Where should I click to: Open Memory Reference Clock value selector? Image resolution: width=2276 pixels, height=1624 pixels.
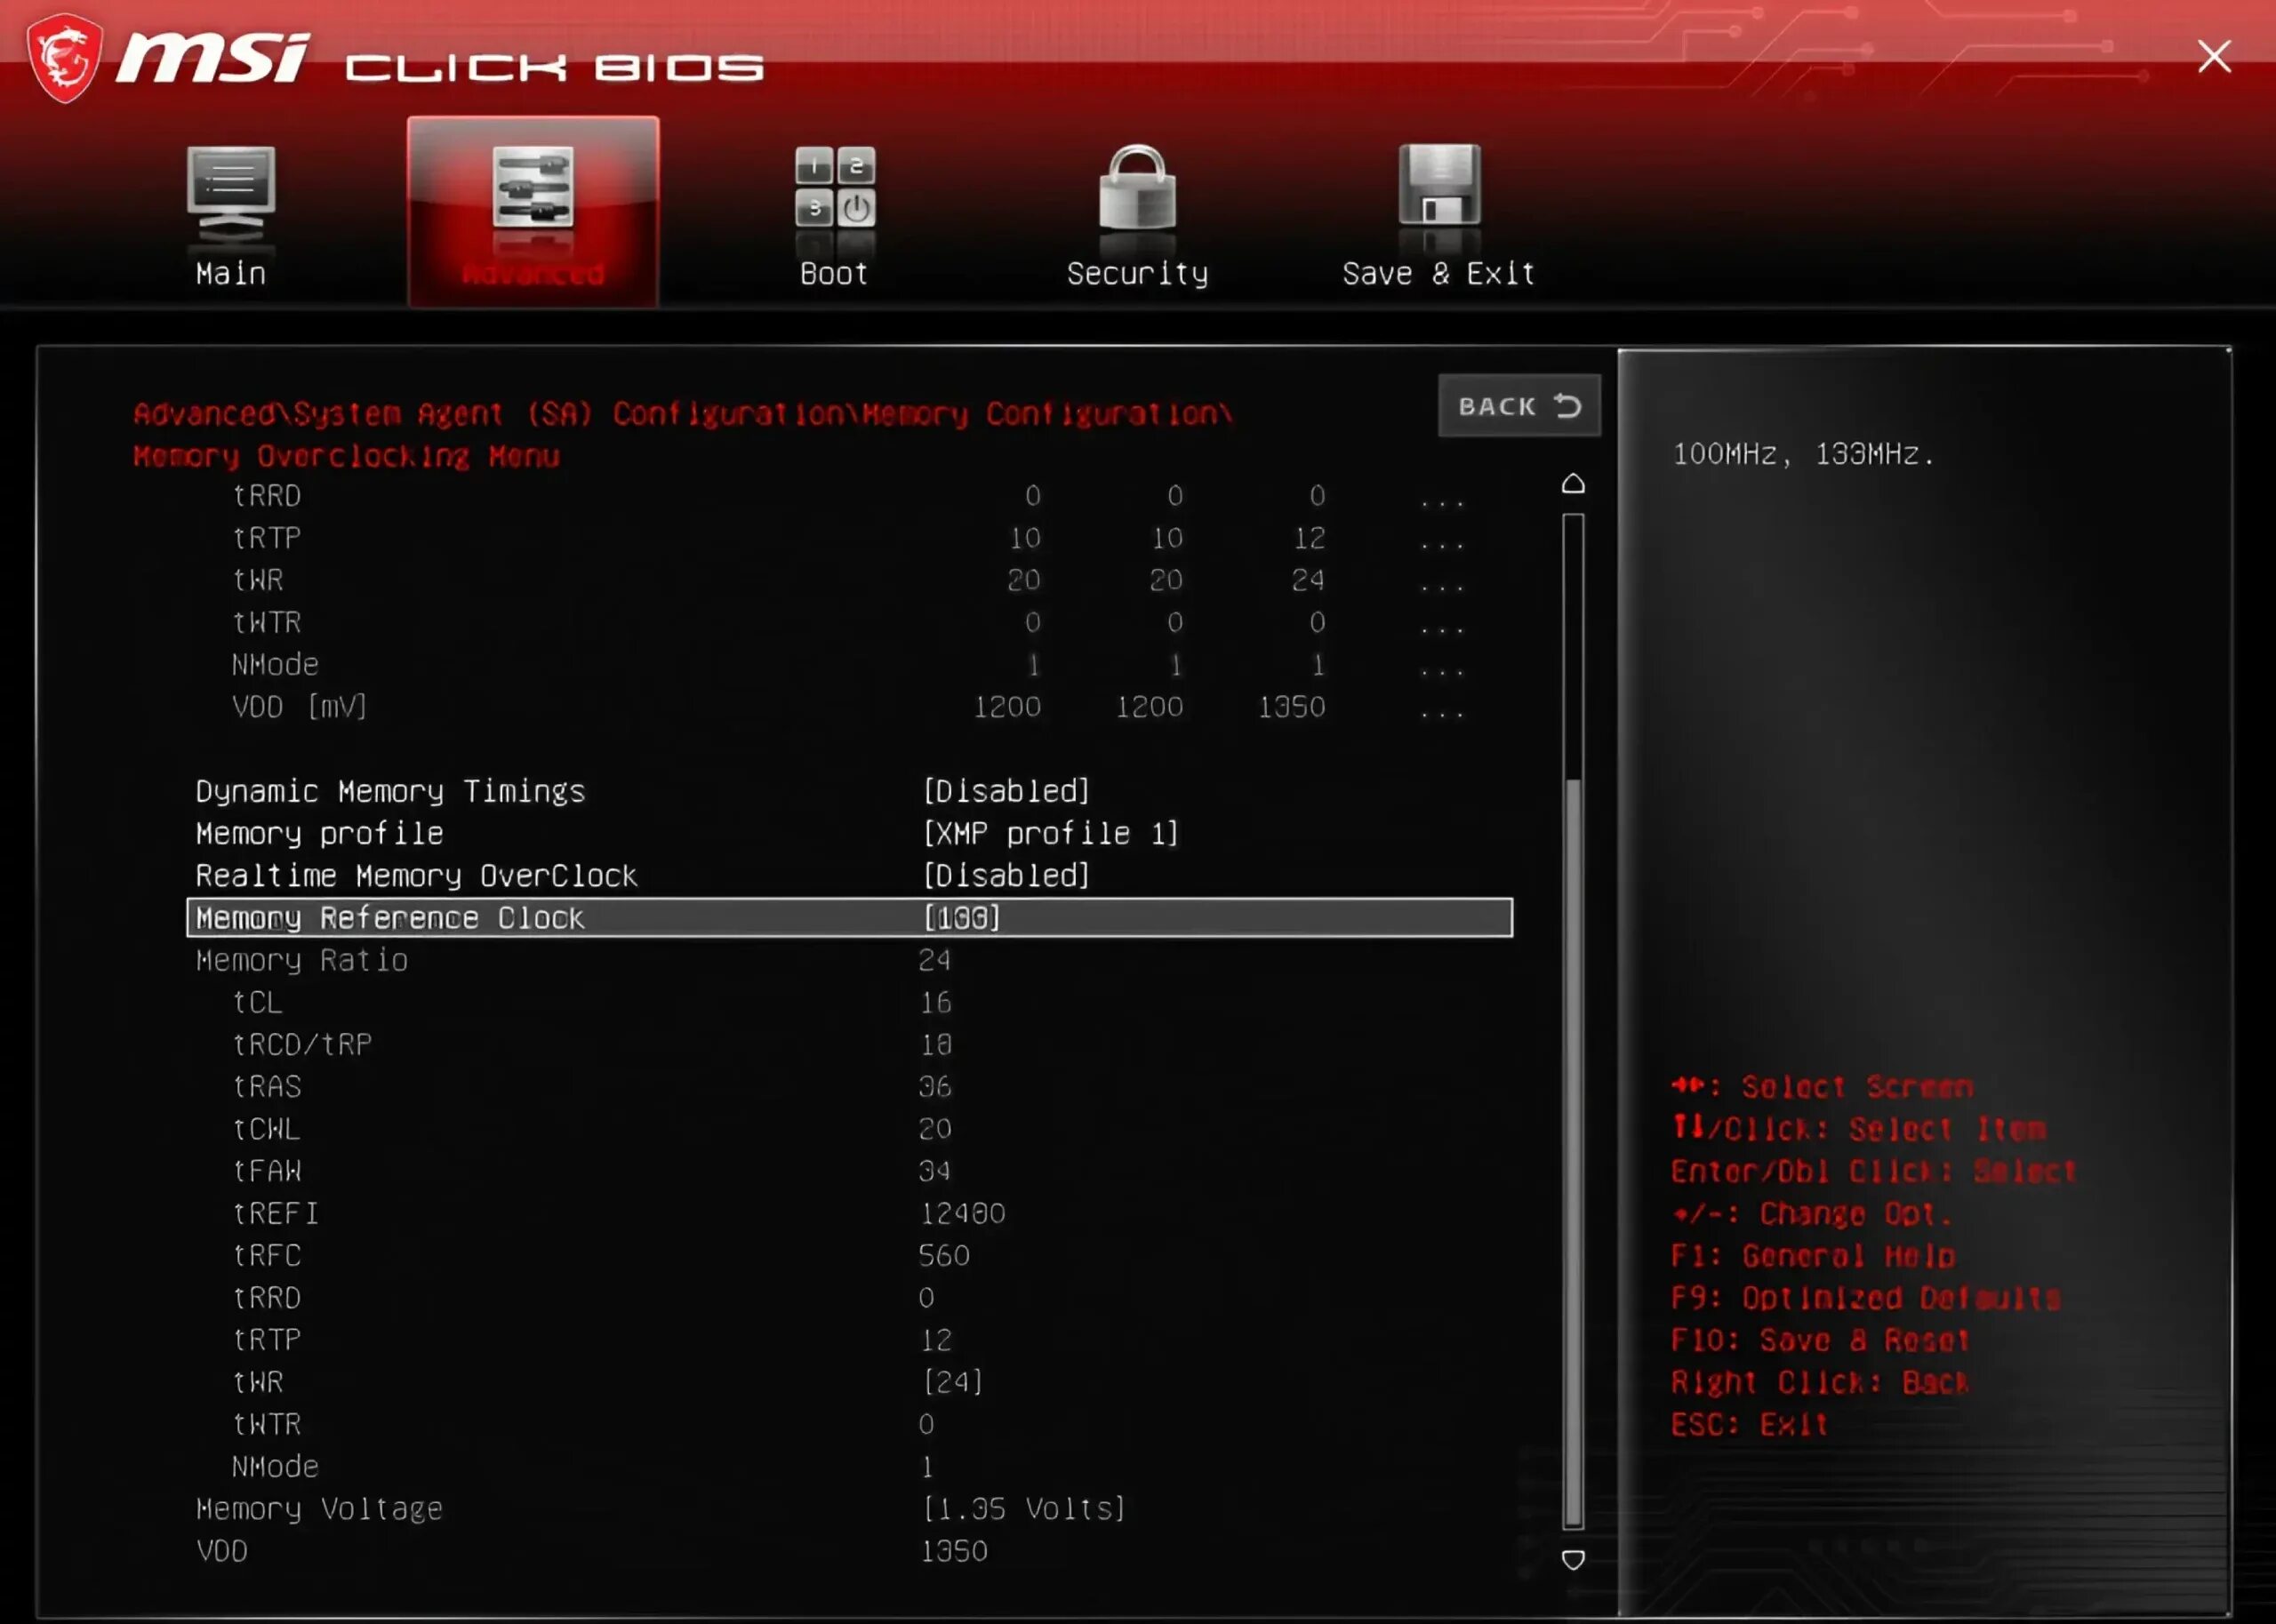[962, 918]
